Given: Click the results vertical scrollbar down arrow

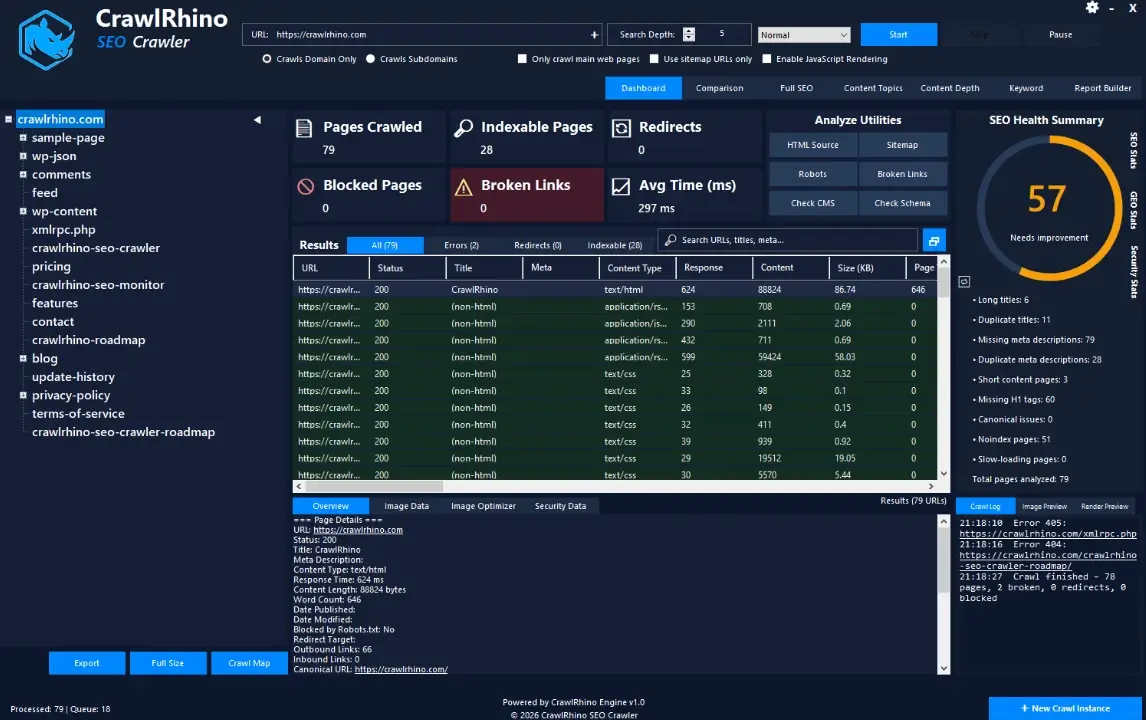Looking at the screenshot, I should point(944,473).
